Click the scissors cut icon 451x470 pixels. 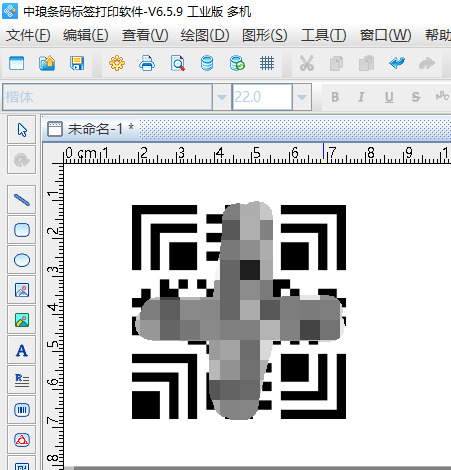[307, 63]
